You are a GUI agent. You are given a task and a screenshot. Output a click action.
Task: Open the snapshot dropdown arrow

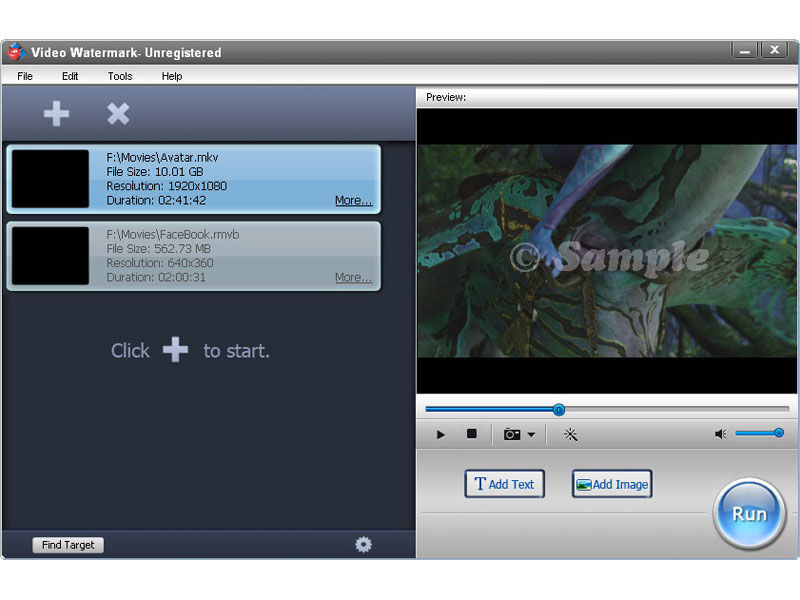(531, 435)
